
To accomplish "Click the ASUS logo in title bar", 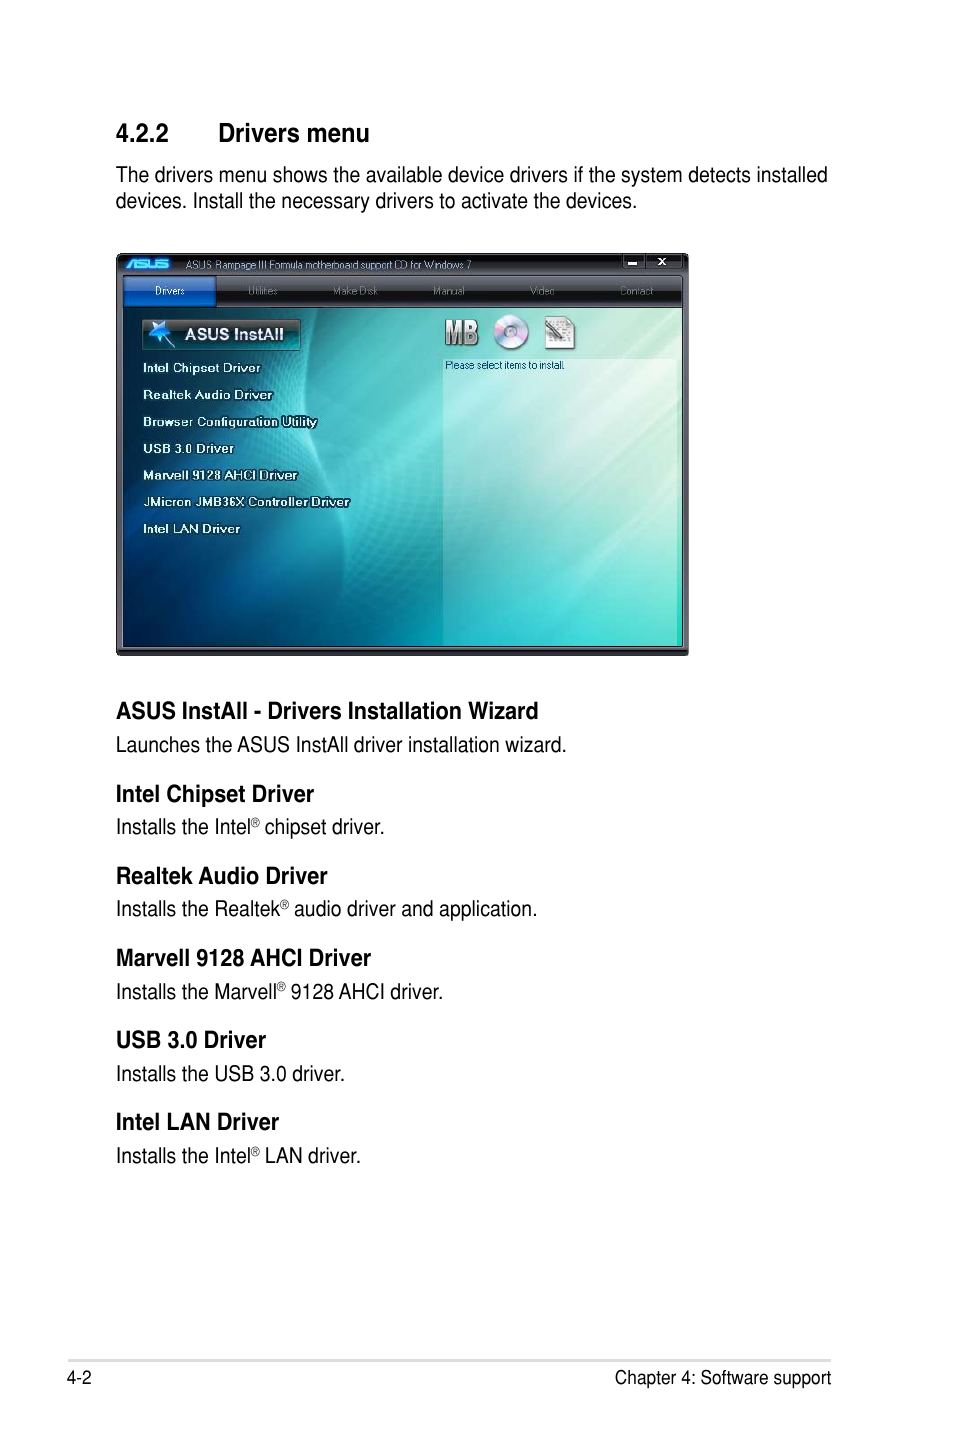I will [x=148, y=264].
